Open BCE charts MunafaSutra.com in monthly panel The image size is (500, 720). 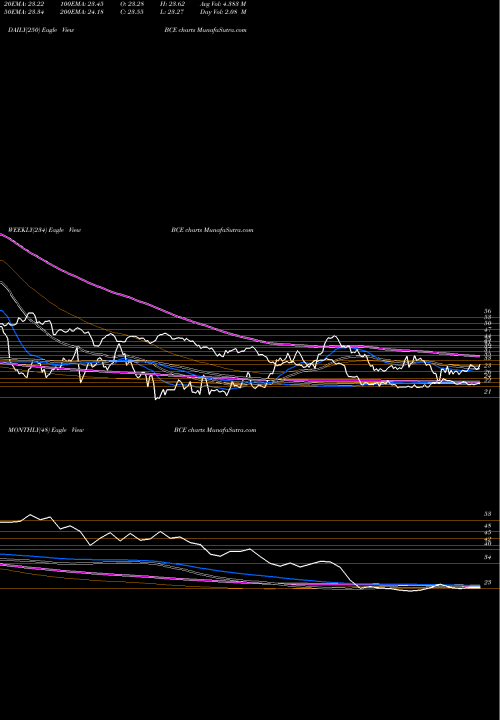pyautogui.click(x=215, y=430)
